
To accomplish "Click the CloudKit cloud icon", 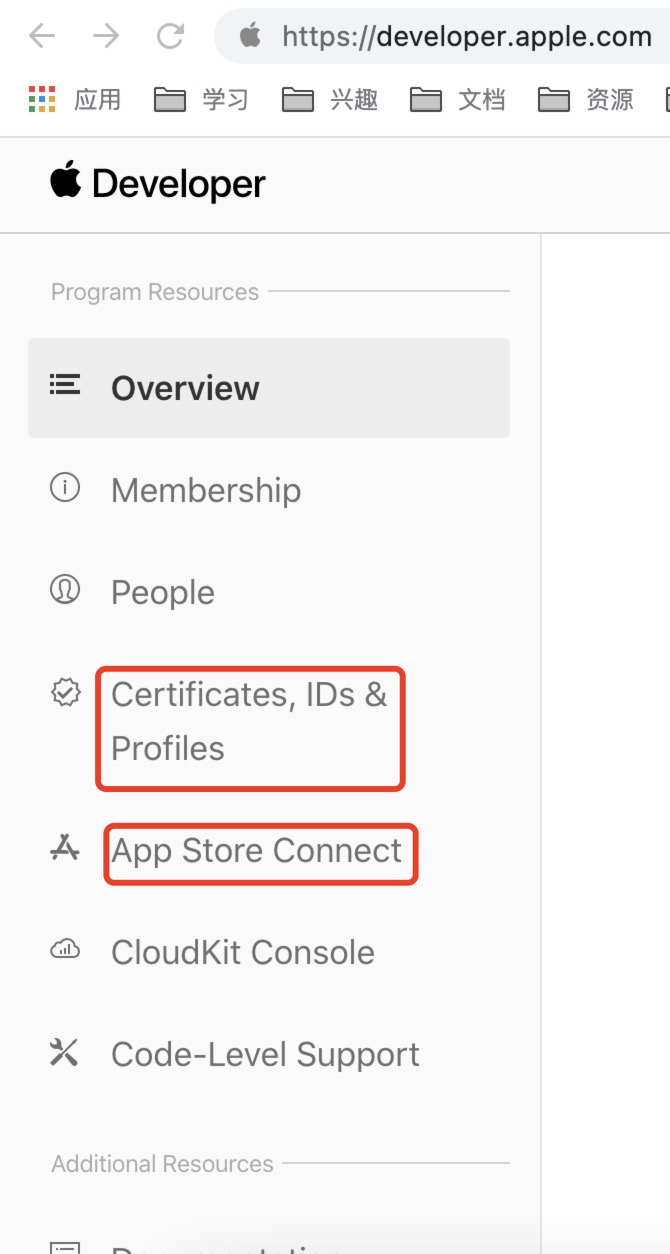I will point(65,950).
